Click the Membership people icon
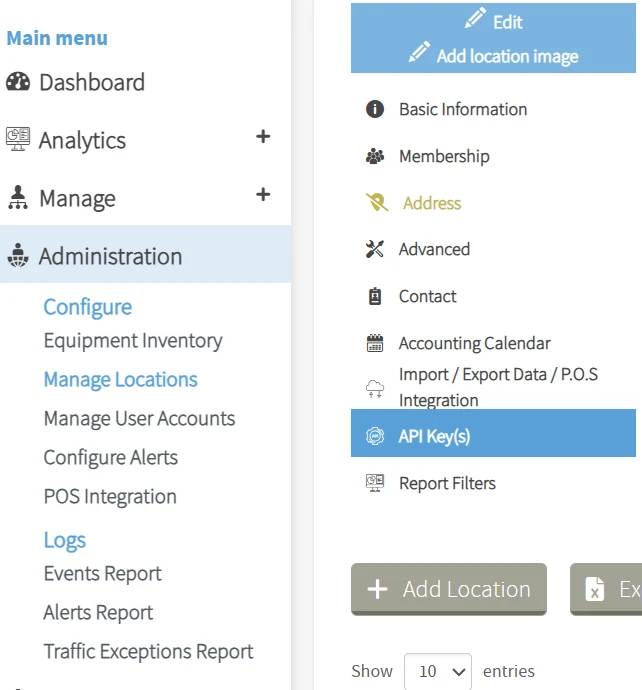Screen dimensions: 642x690 coord(375,156)
